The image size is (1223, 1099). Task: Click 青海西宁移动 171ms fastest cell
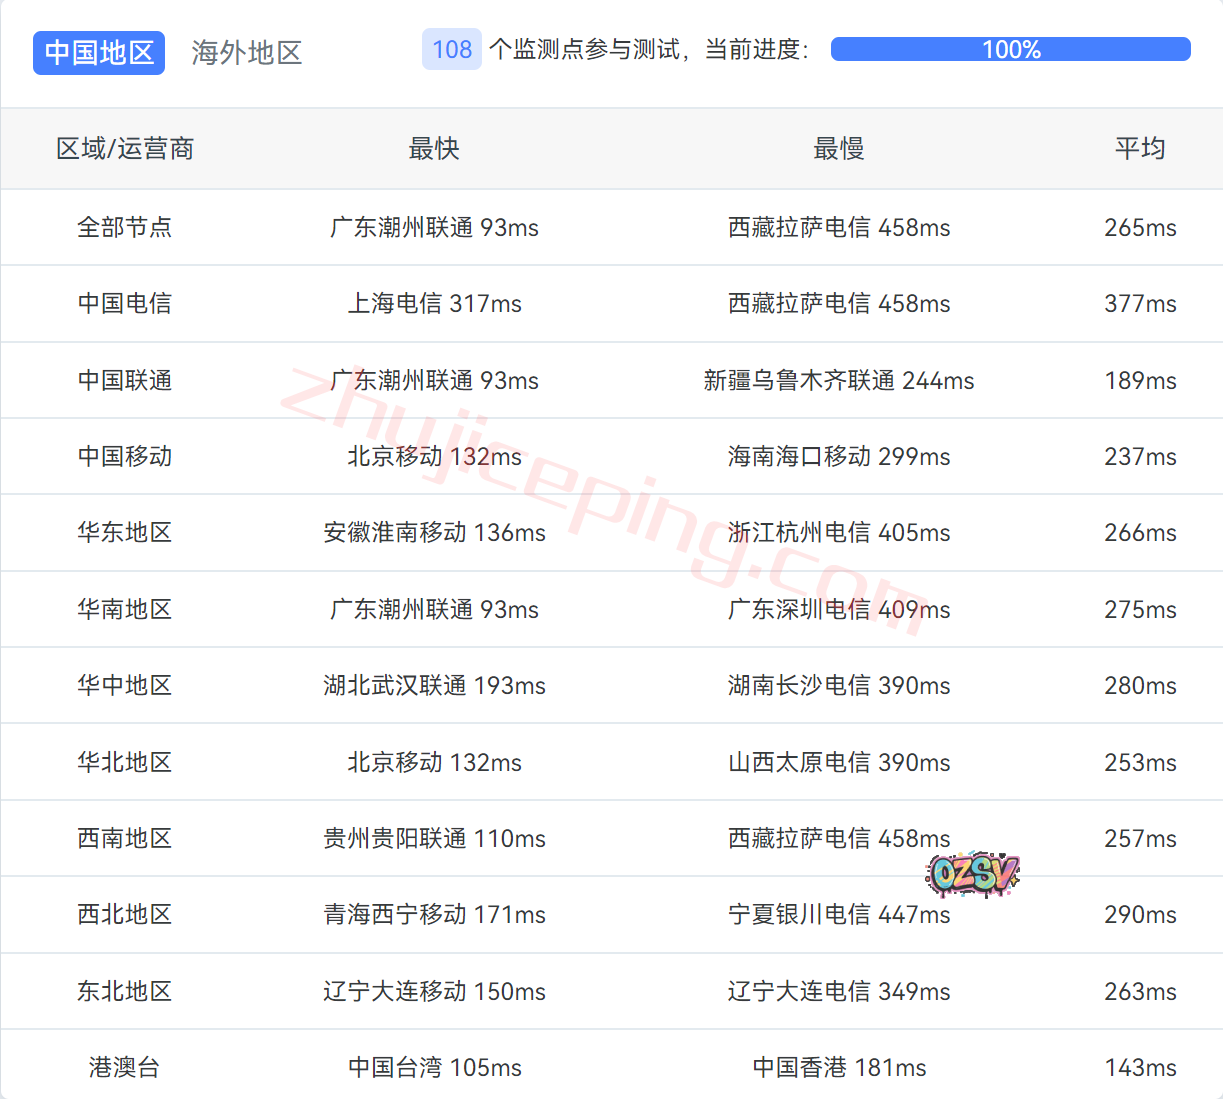tap(434, 915)
